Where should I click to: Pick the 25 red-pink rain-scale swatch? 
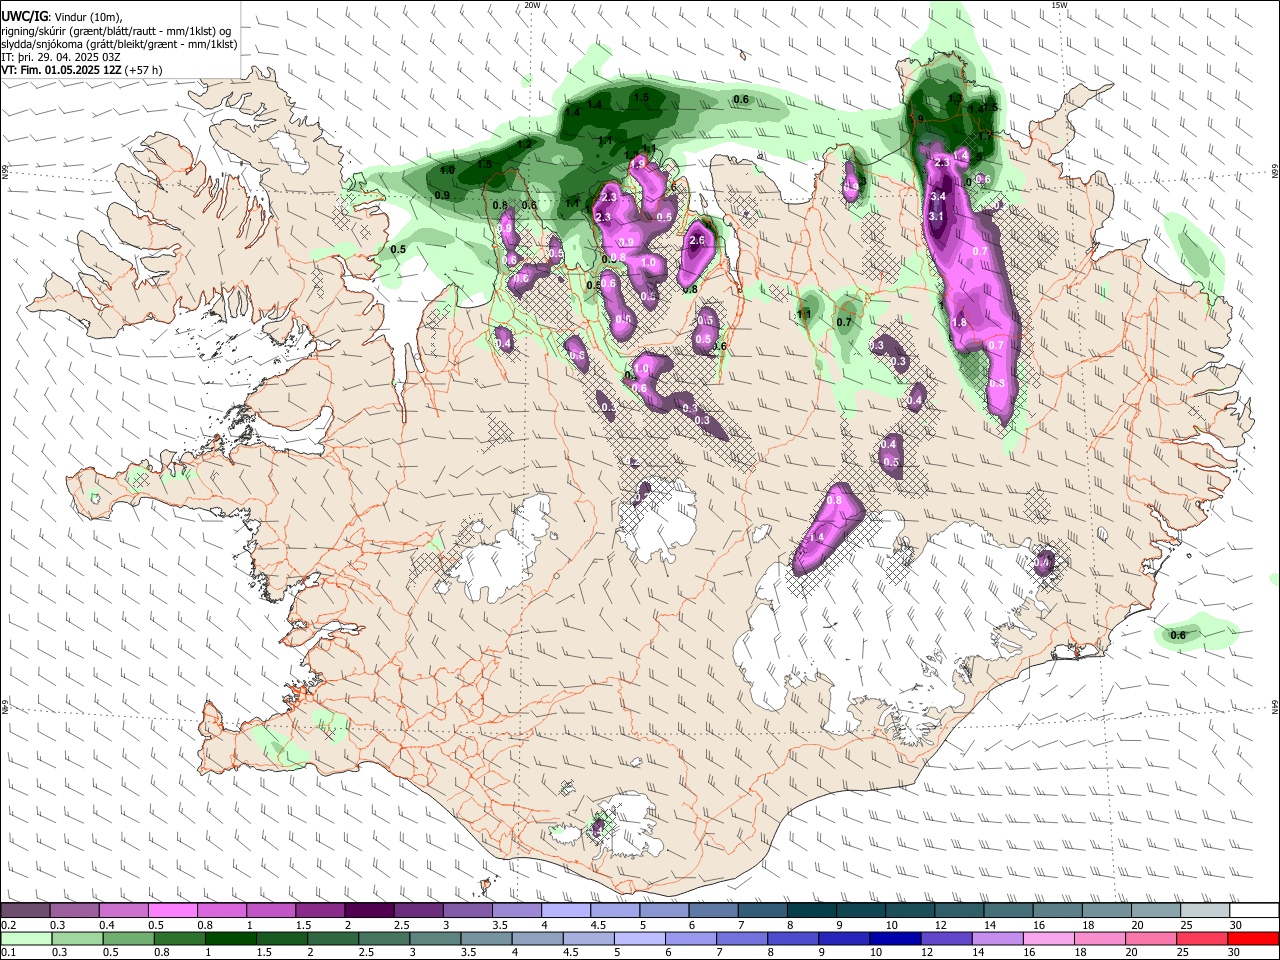click(x=1200, y=938)
